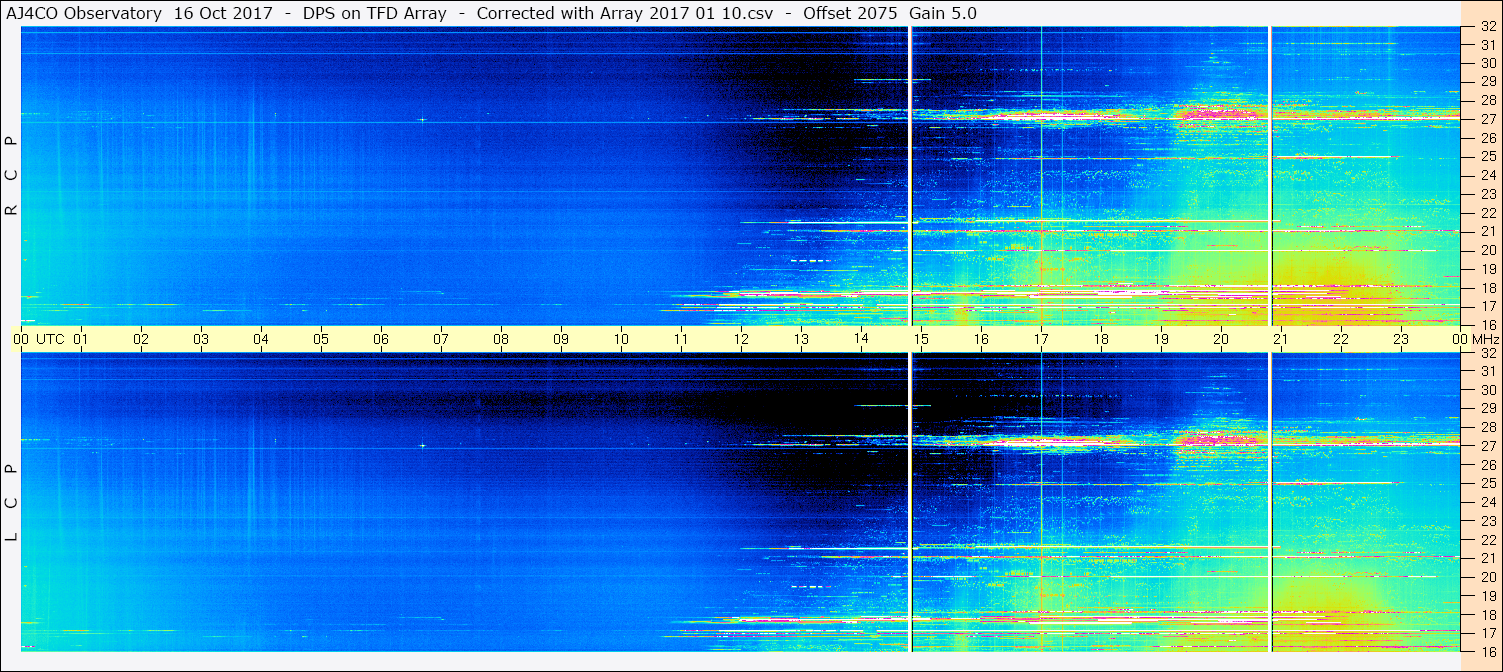Click the 32 MHz label of the LCP scale
The width and height of the screenshot is (1503, 672).
coord(1488,353)
